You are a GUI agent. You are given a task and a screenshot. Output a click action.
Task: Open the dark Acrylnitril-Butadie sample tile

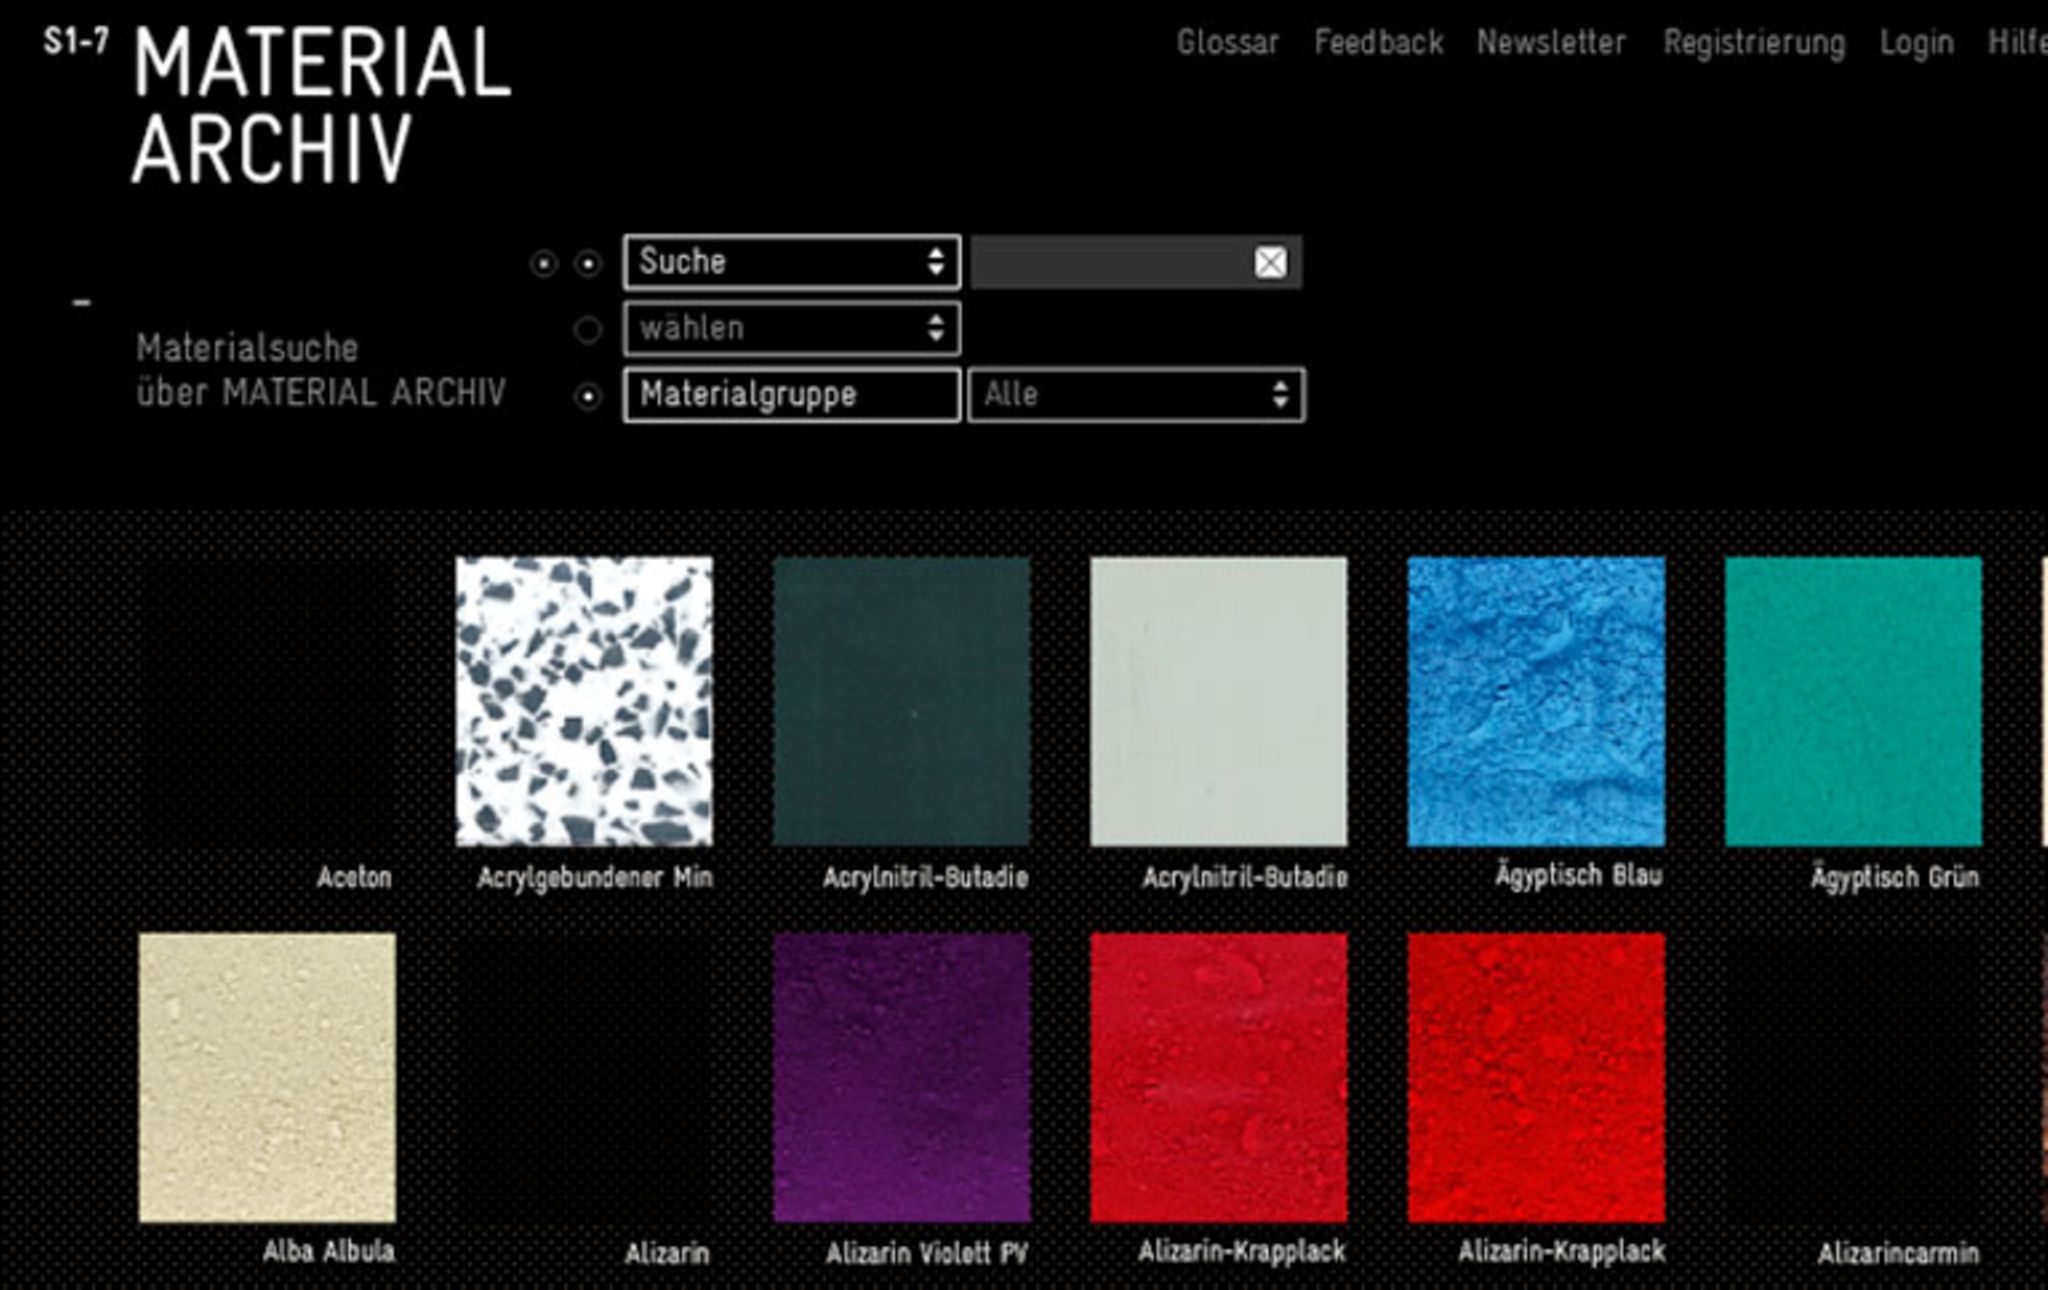901,701
